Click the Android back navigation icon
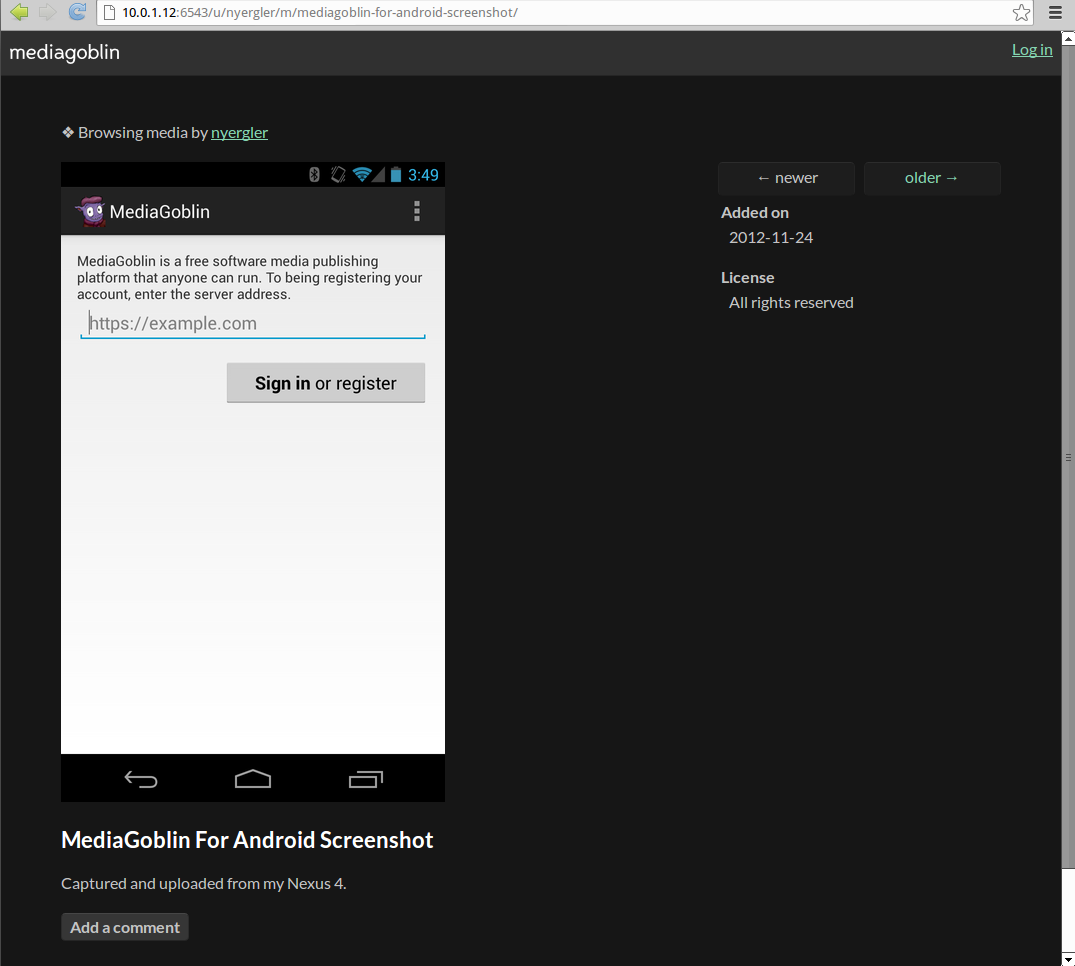 (x=141, y=779)
